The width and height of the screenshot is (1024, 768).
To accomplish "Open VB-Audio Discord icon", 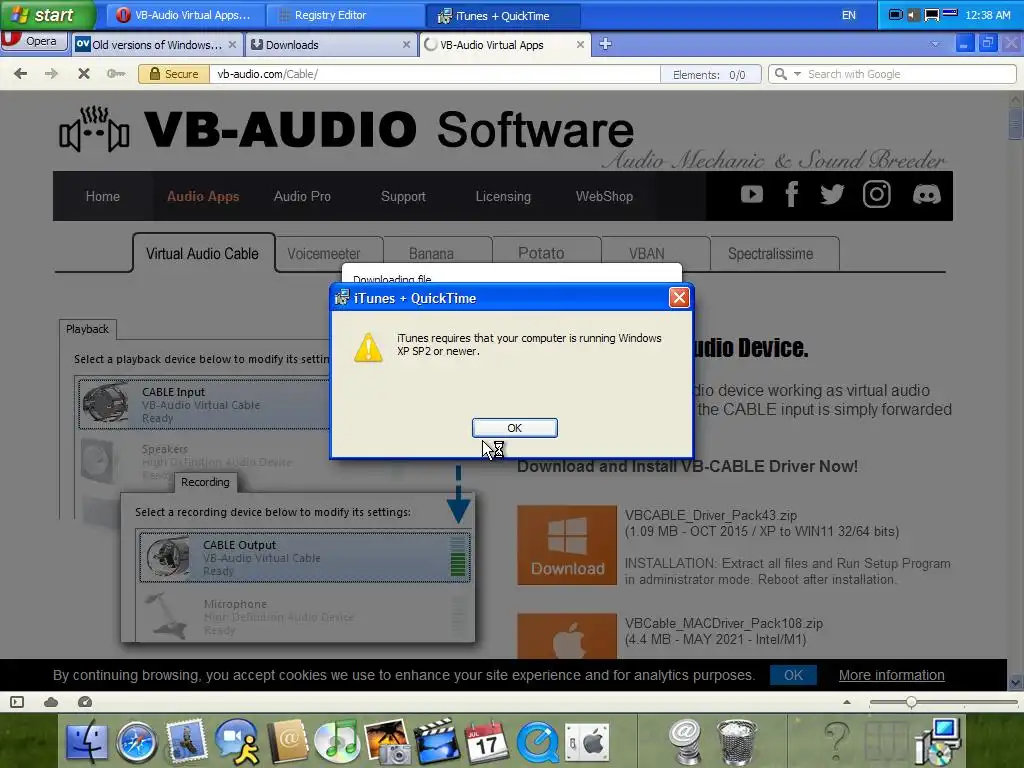I will click(926, 194).
